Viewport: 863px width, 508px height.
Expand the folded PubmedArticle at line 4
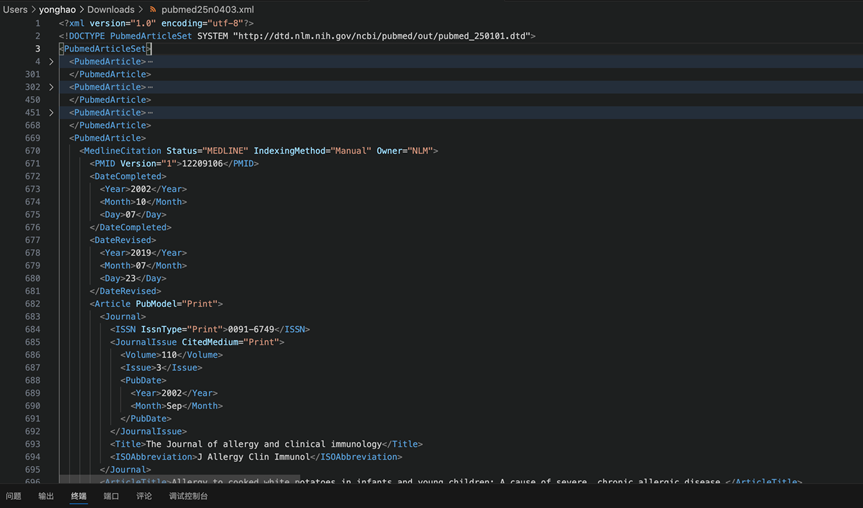click(51, 62)
